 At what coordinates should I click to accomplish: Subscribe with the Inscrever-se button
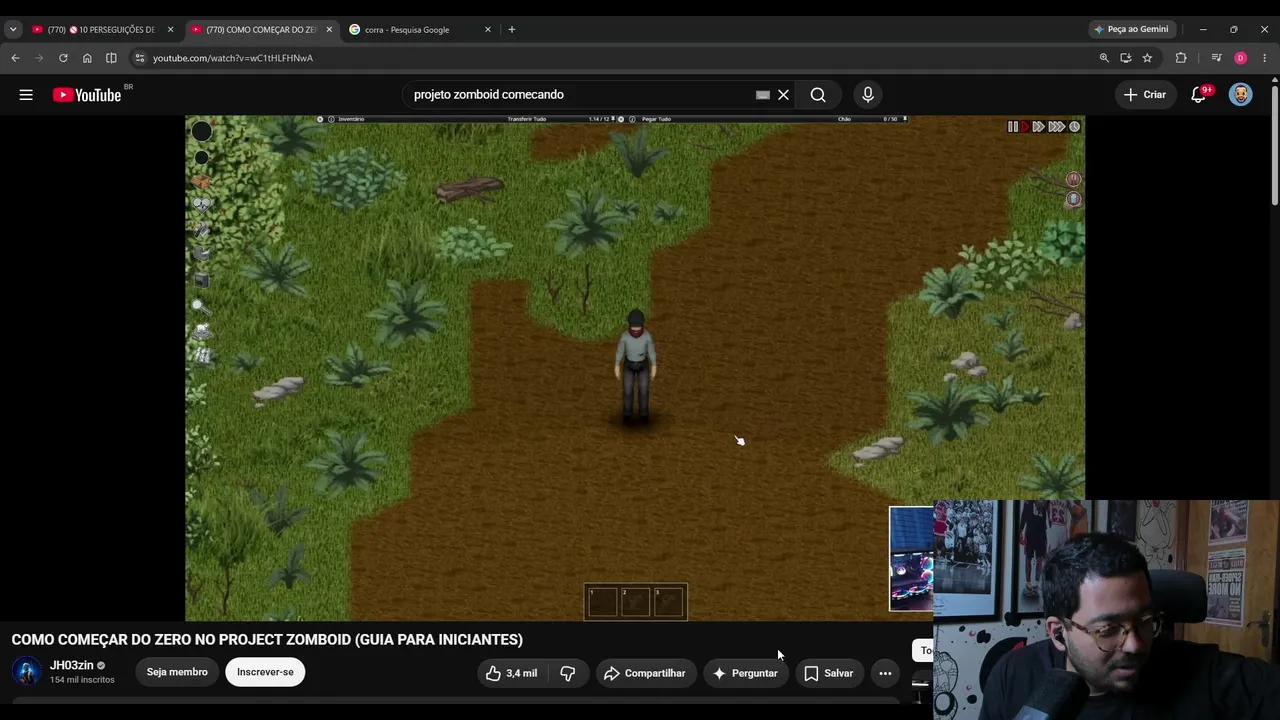click(x=265, y=672)
